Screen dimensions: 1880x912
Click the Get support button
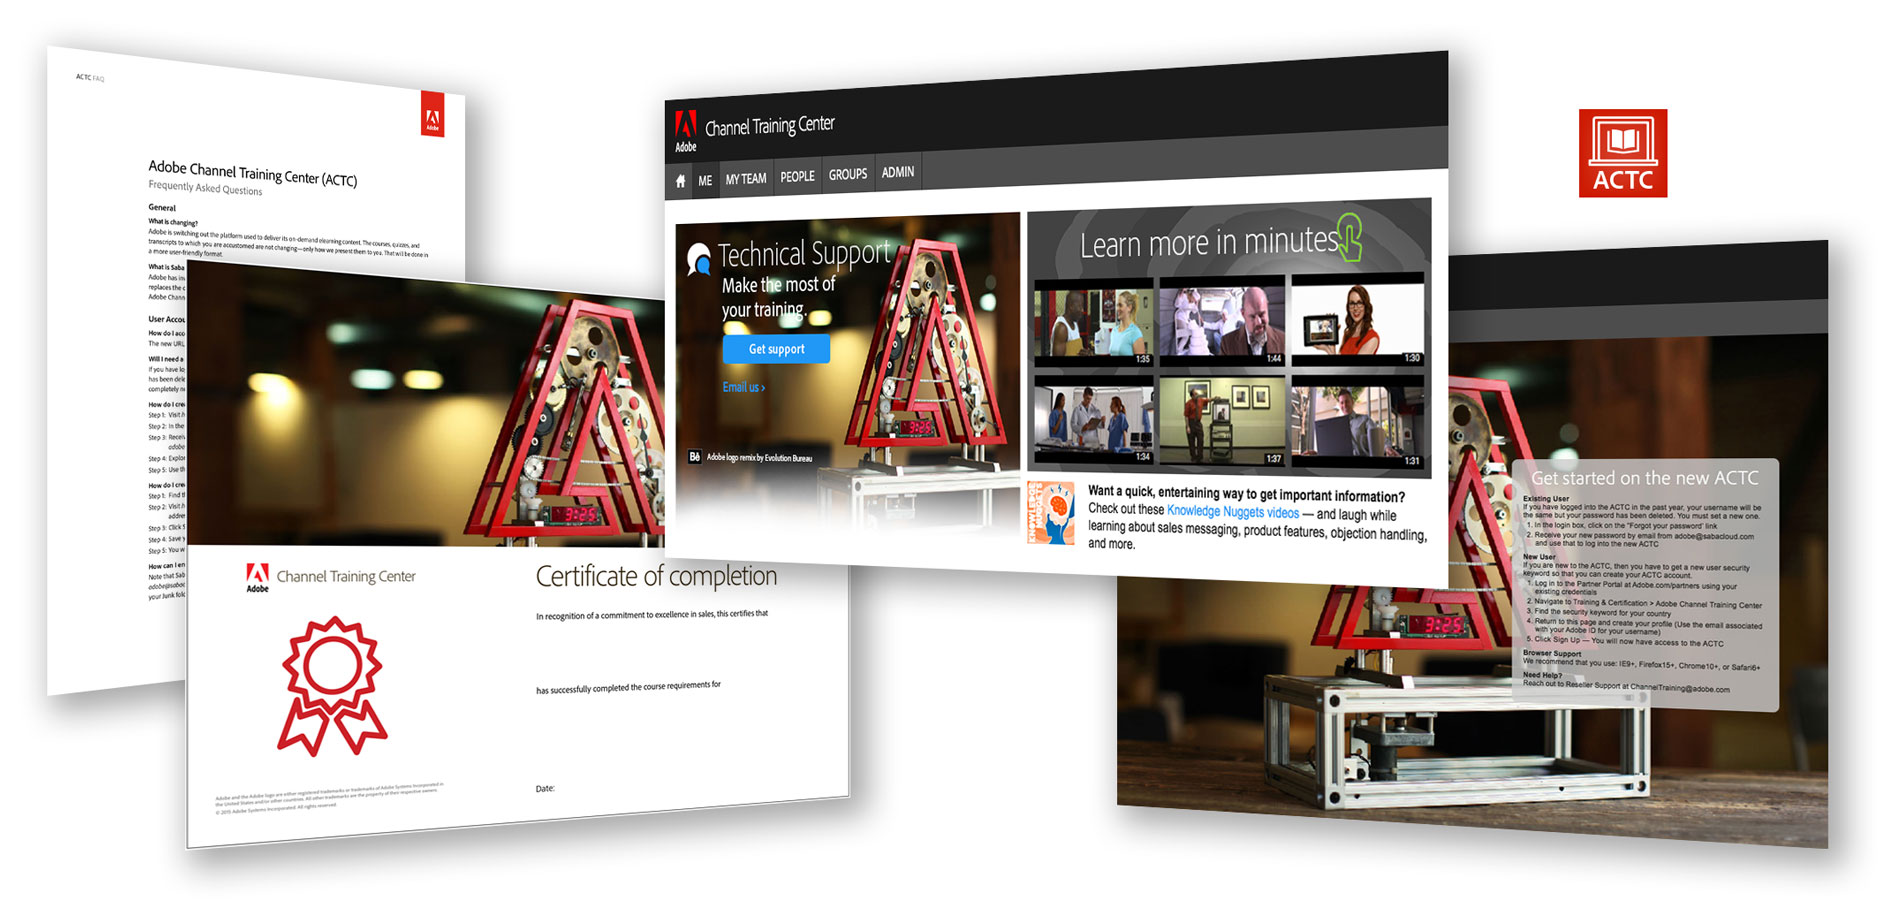click(776, 349)
